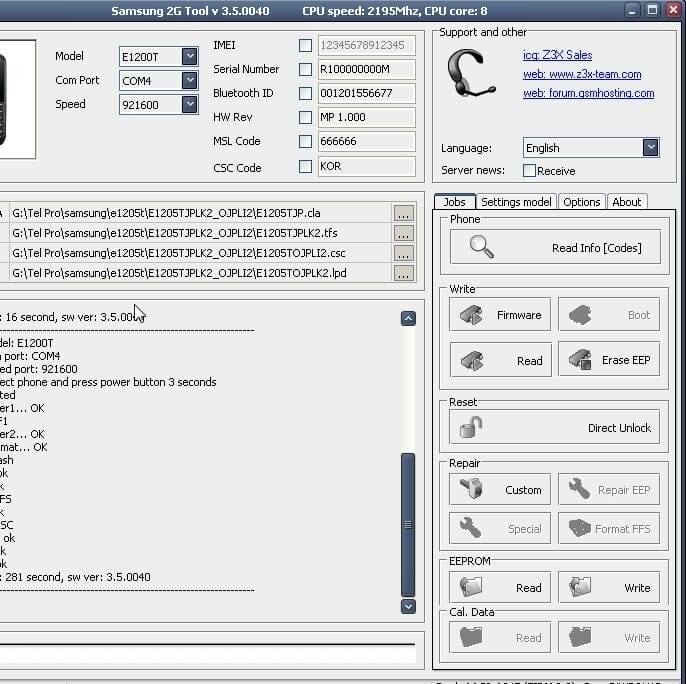Click the Erase EEP chip icon

(x=581, y=360)
